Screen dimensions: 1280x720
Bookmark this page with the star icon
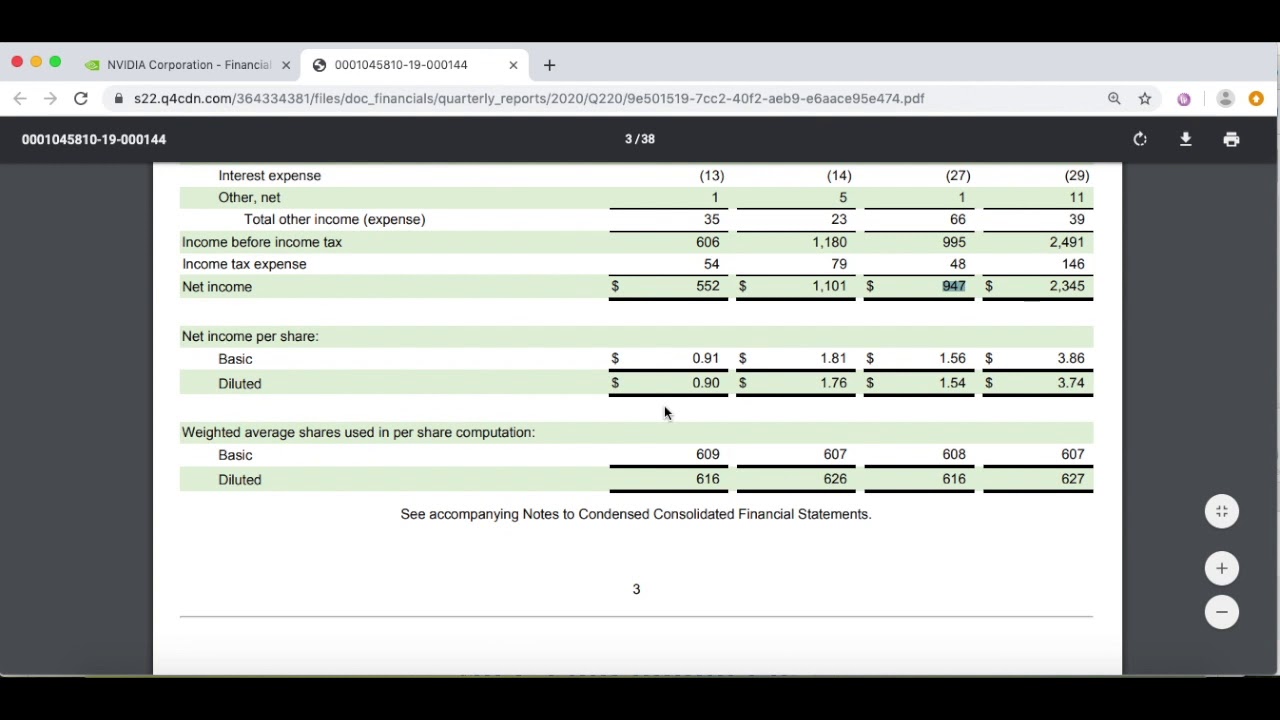(1145, 98)
